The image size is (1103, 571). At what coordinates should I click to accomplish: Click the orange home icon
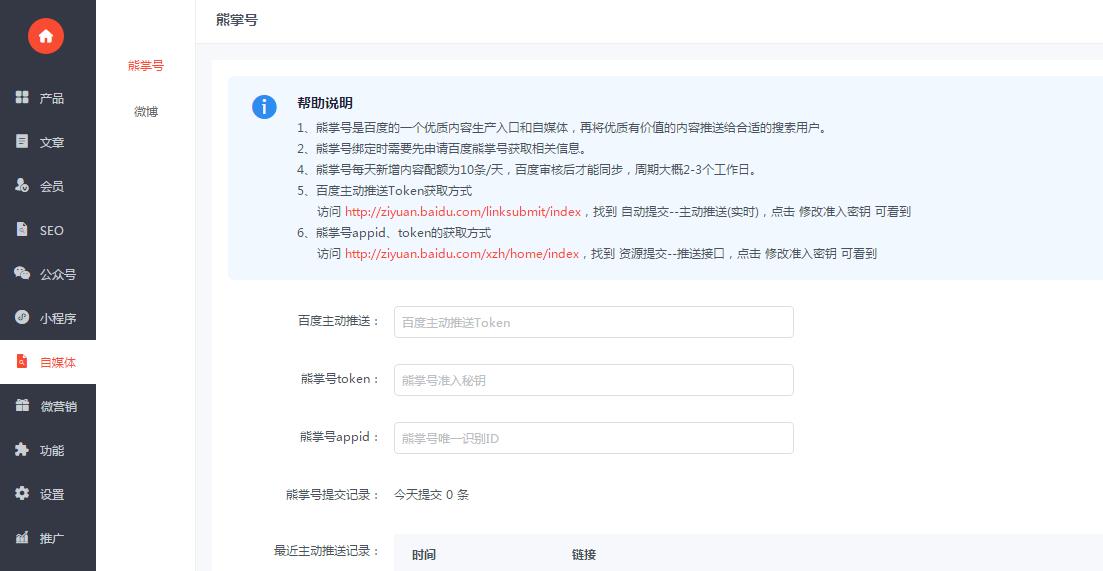46,36
